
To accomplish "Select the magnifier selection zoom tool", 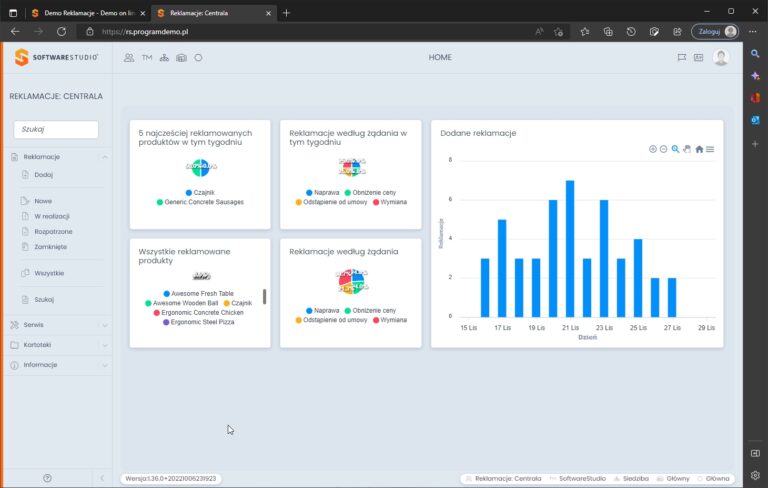I will click(x=675, y=149).
